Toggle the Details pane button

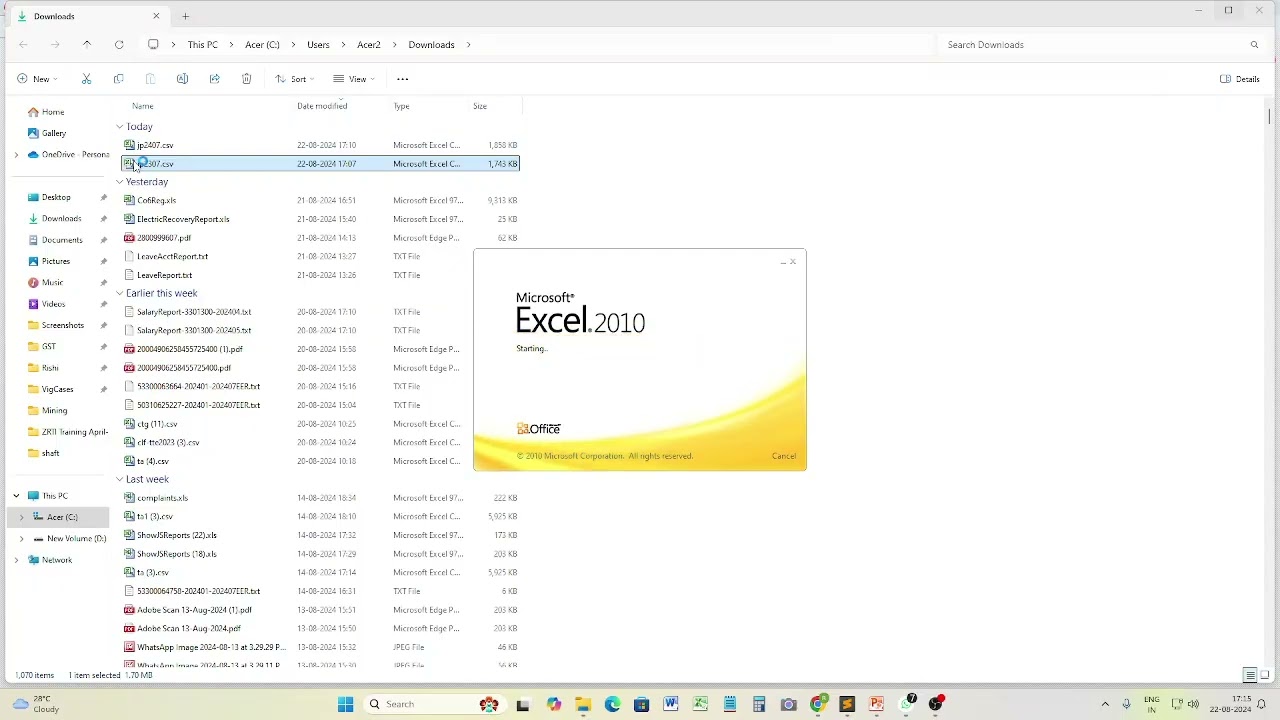click(x=1240, y=79)
